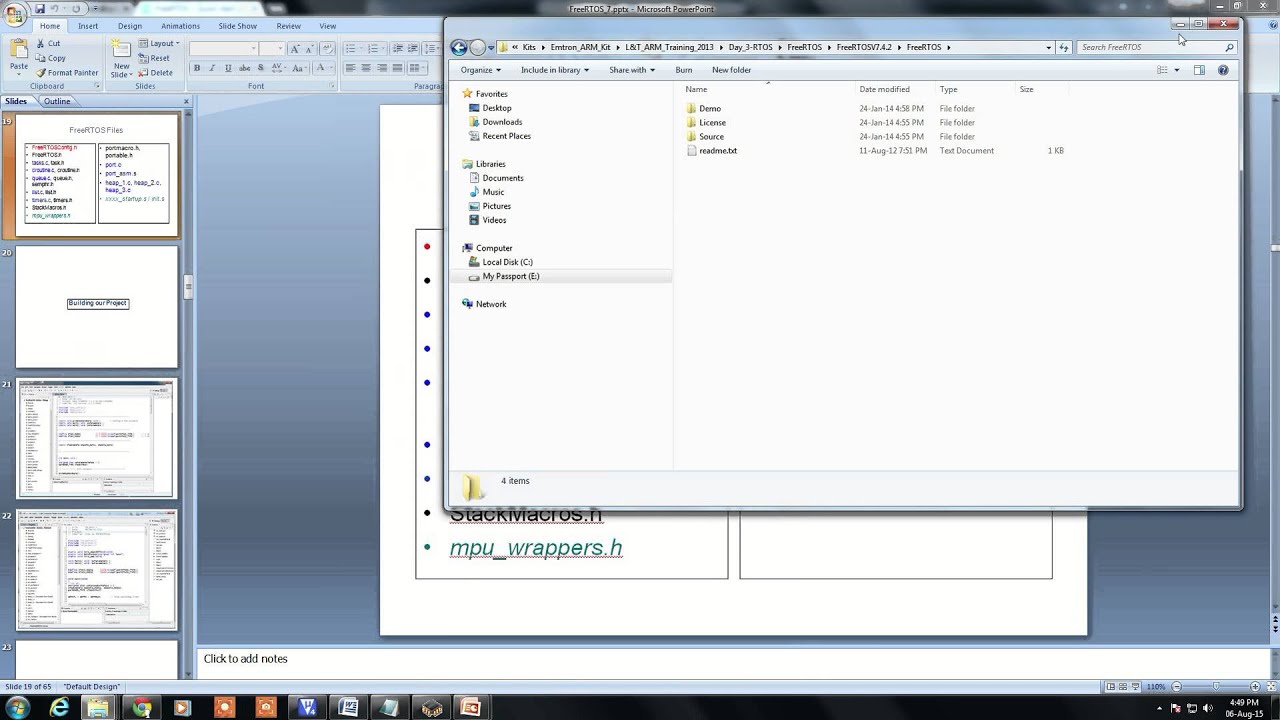Copy selection with the Copy button
The image size is (1280, 720).
click(50, 58)
